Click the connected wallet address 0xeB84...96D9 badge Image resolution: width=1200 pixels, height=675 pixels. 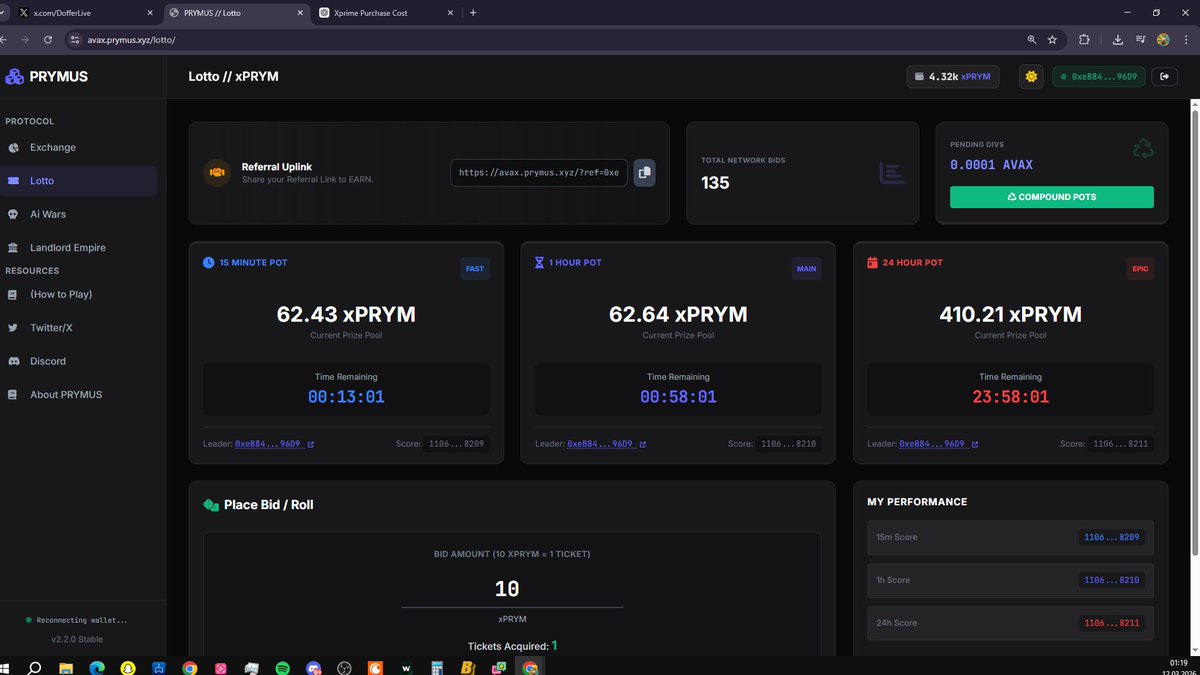click(x=1098, y=76)
